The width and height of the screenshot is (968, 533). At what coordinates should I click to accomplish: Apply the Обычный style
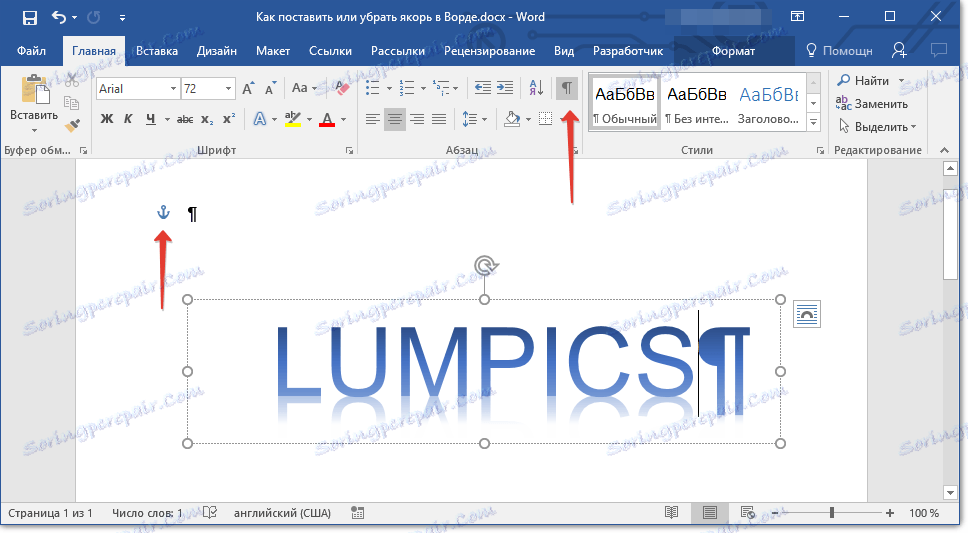[625, 104]
